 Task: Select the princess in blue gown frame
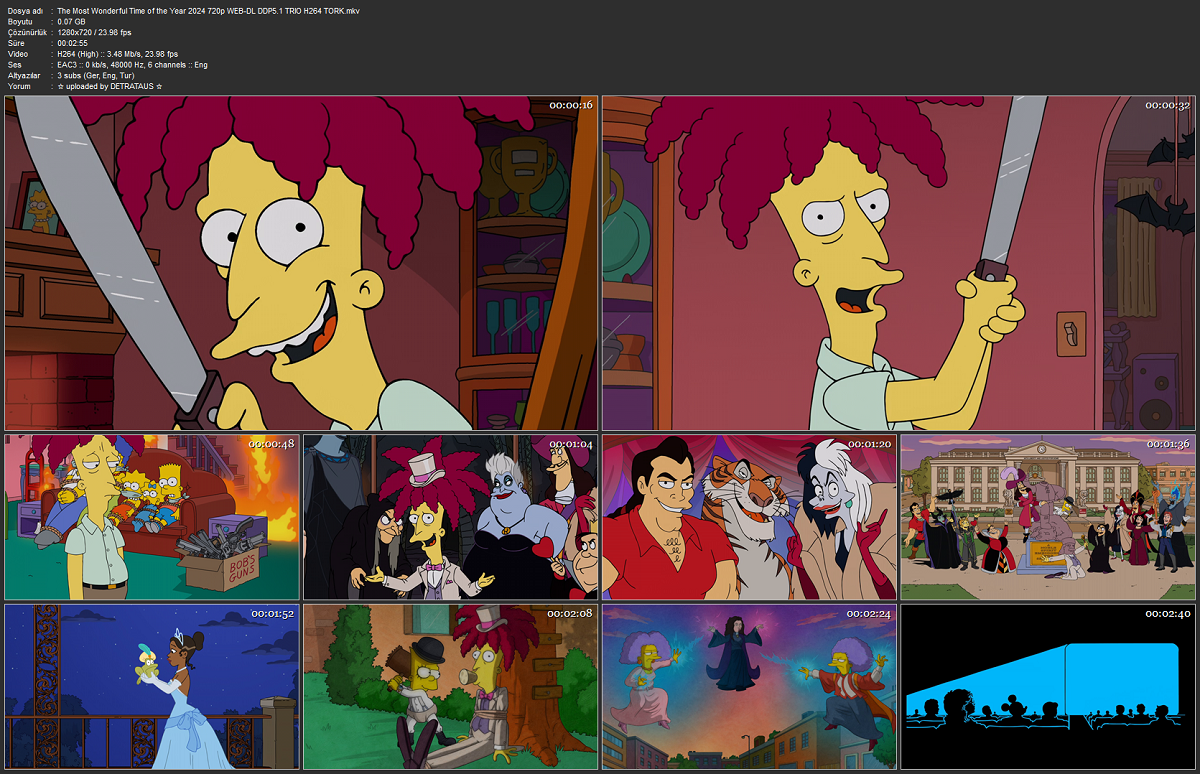pyautogui.click(x=152, y=687)
